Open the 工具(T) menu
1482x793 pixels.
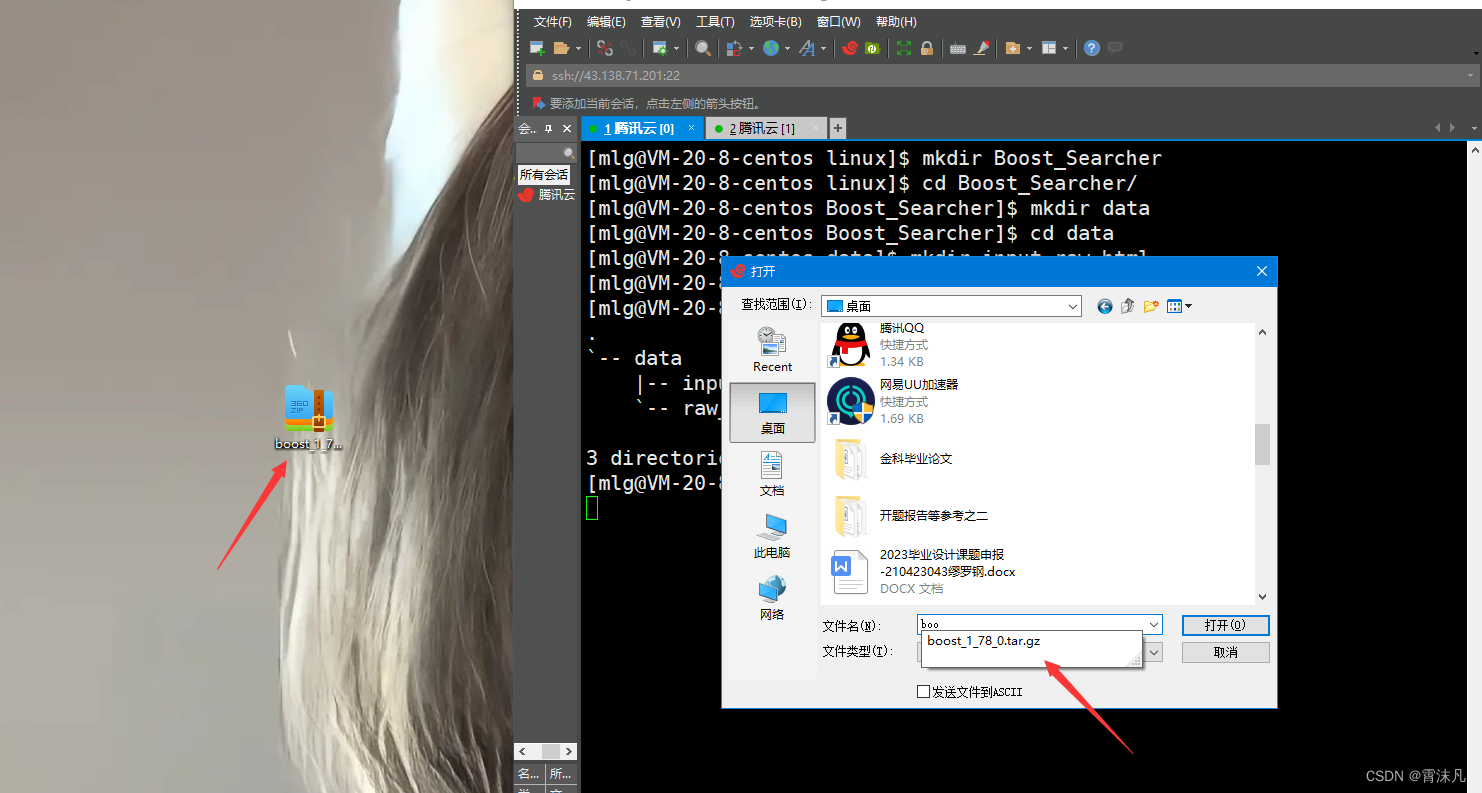[715, 22]
